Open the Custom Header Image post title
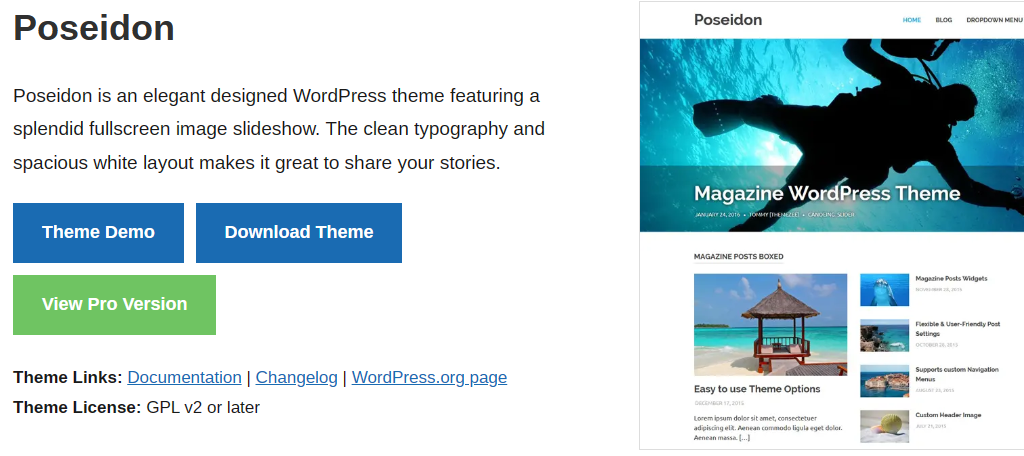Image resolution: width=1024 pixels, height=456 pixels. 948,415
